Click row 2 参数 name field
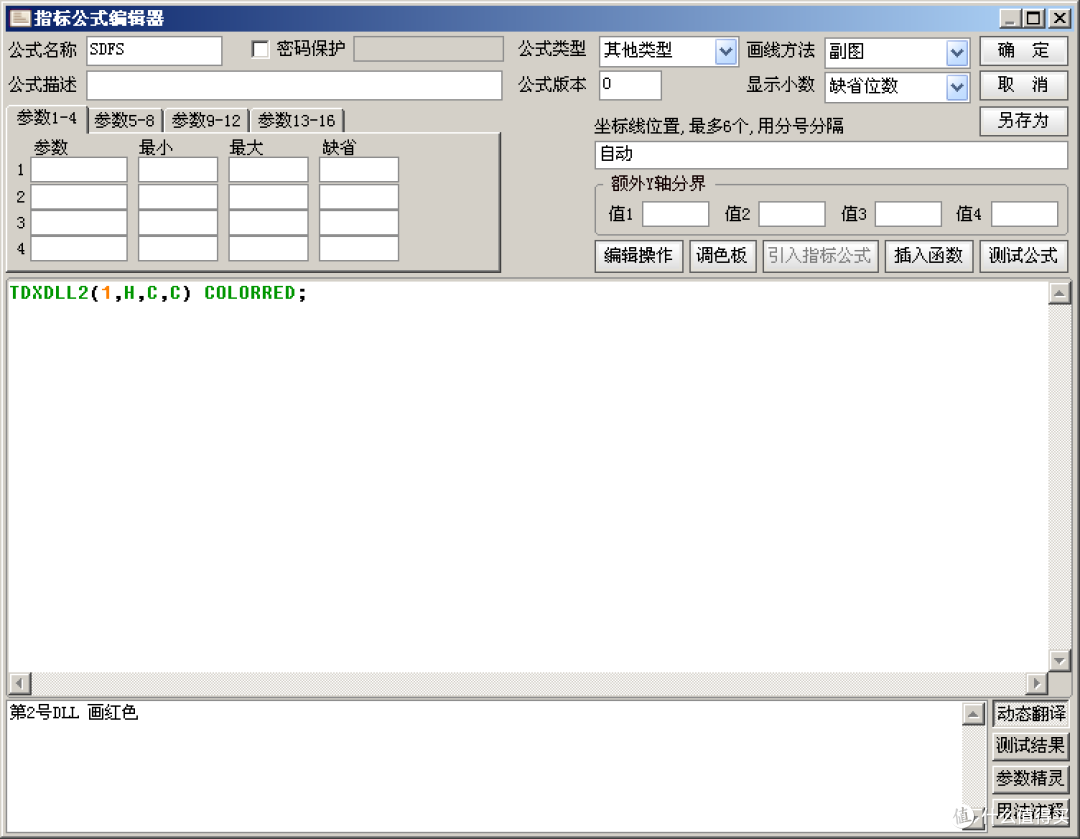 pyautogui.click(x=79, y=196)
